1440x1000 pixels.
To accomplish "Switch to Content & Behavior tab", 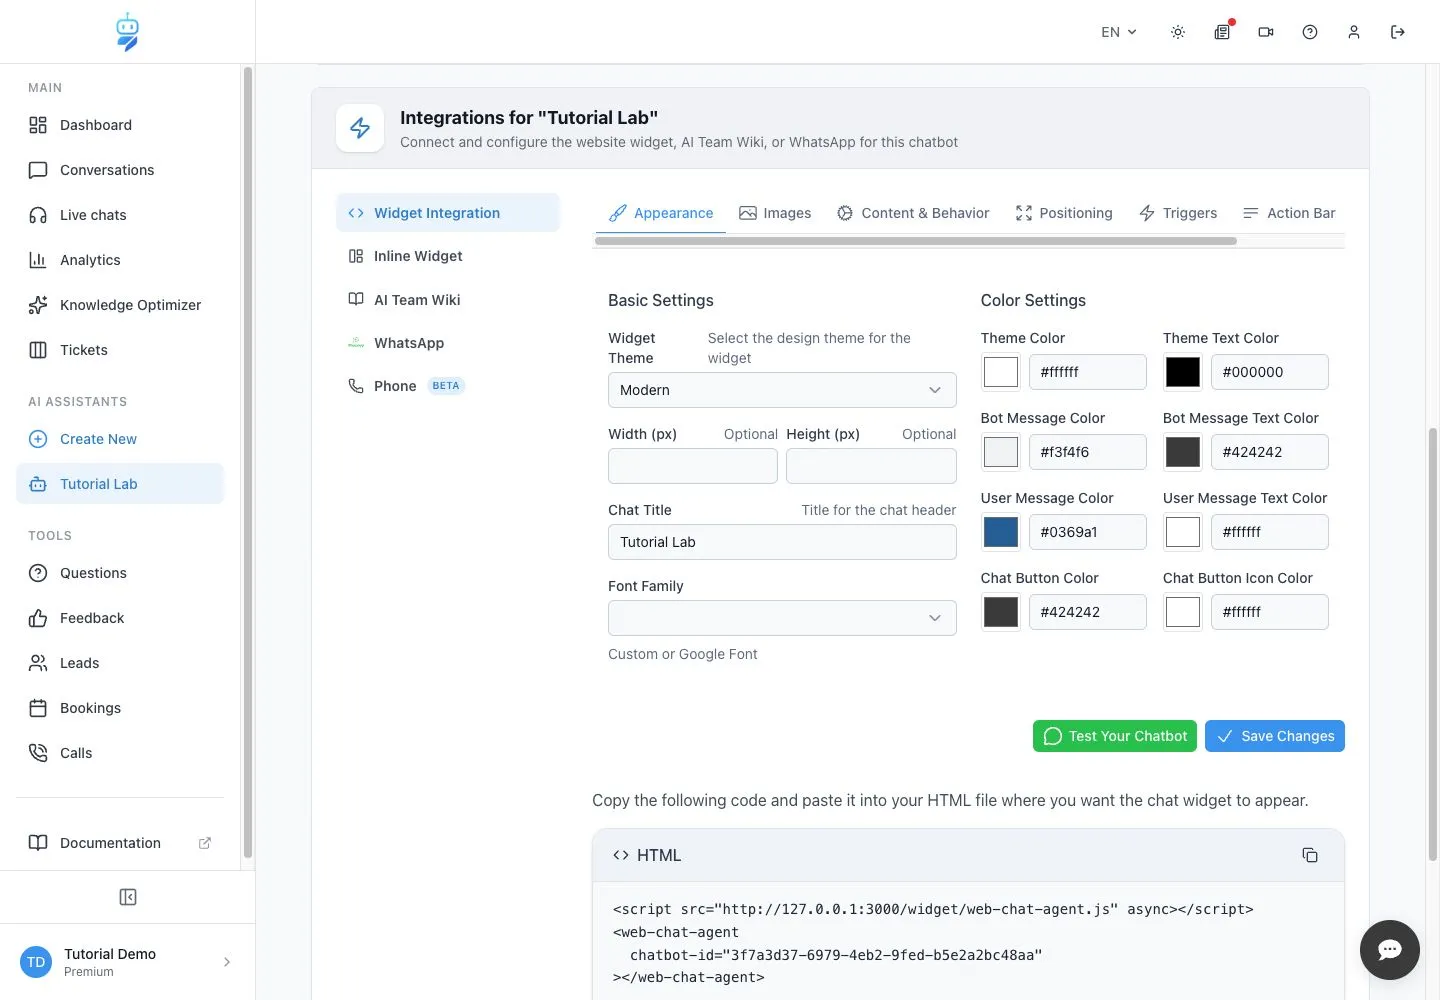I will (x=913, y=213).
